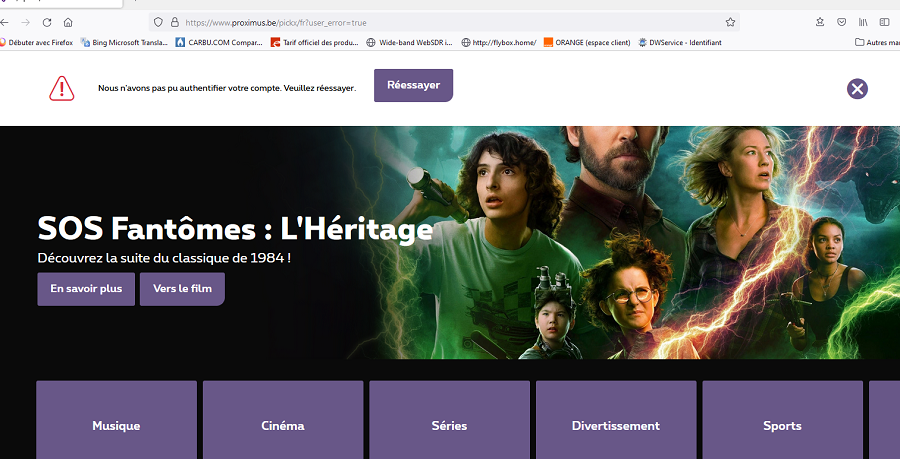The image size is (900, 459).
Task: Open bookmarks menu star-tray icon
Action: click(x=820, y=22)
